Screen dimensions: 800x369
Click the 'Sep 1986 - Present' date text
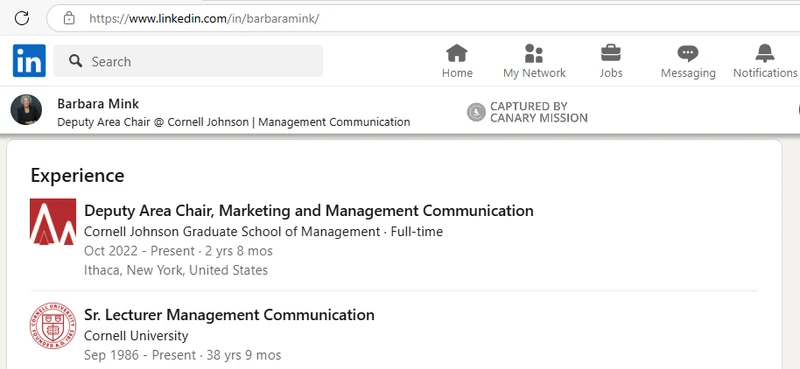click(x=139, y=355)
